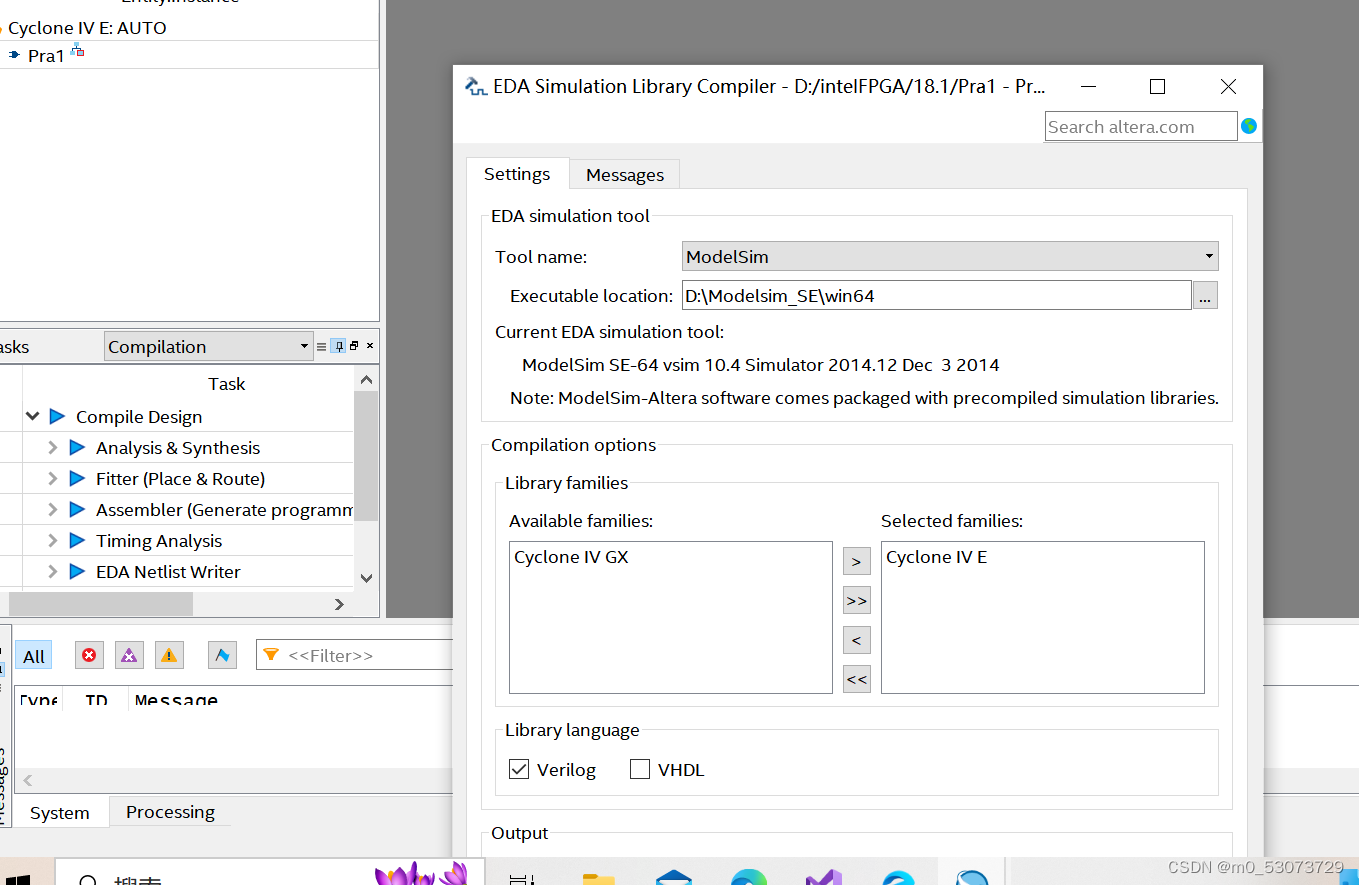Click the Tasks horizontal scrollbar thumb
1359x885 pixels.
[x=100, y=604]
